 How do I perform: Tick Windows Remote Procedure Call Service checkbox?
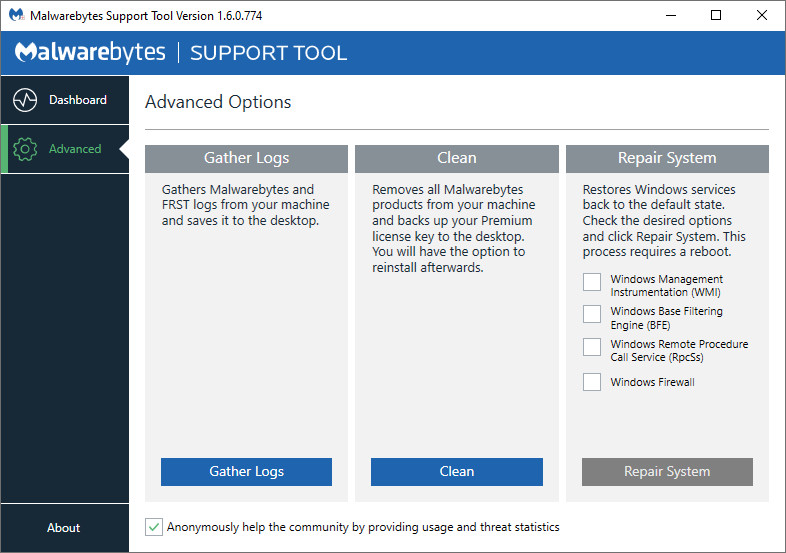point(592,347)
